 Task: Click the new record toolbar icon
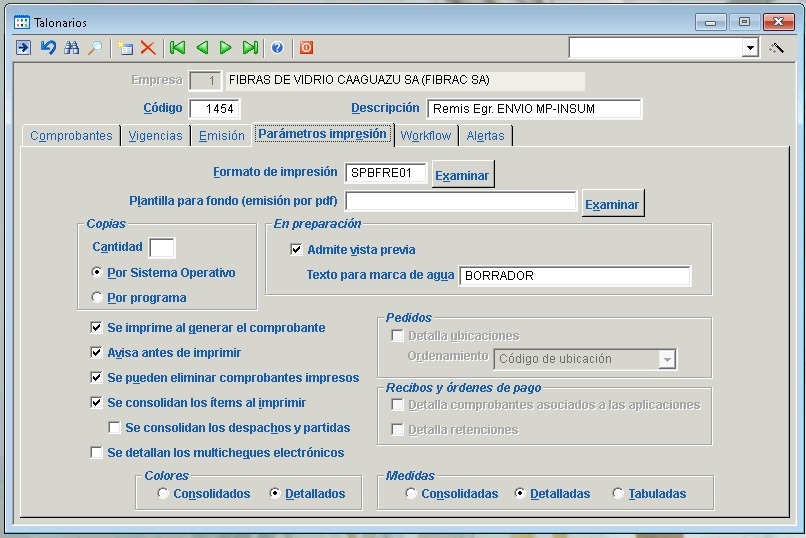[x=124, y=48]
